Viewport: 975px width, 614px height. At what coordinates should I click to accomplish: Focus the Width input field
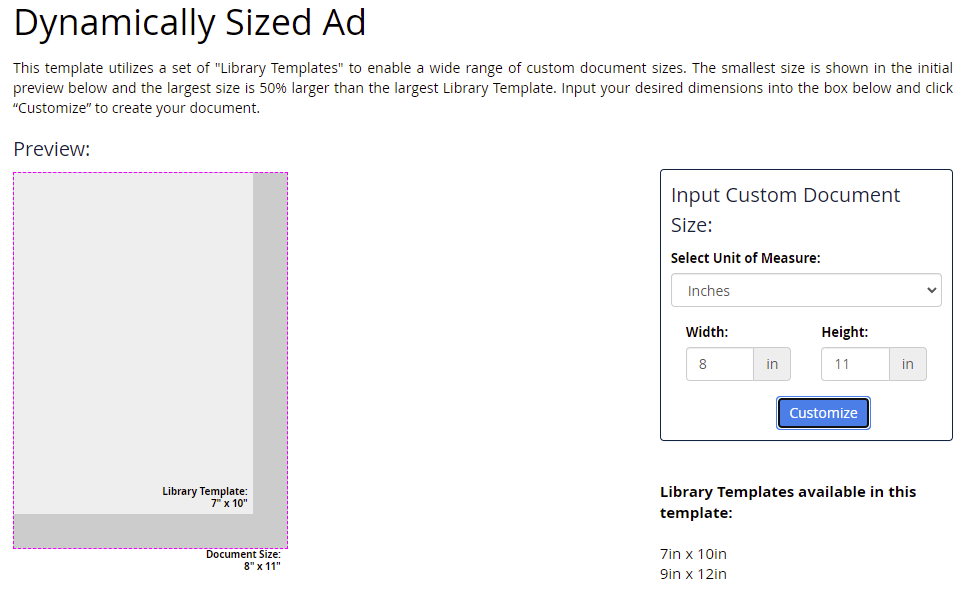[x=719, y=365]
